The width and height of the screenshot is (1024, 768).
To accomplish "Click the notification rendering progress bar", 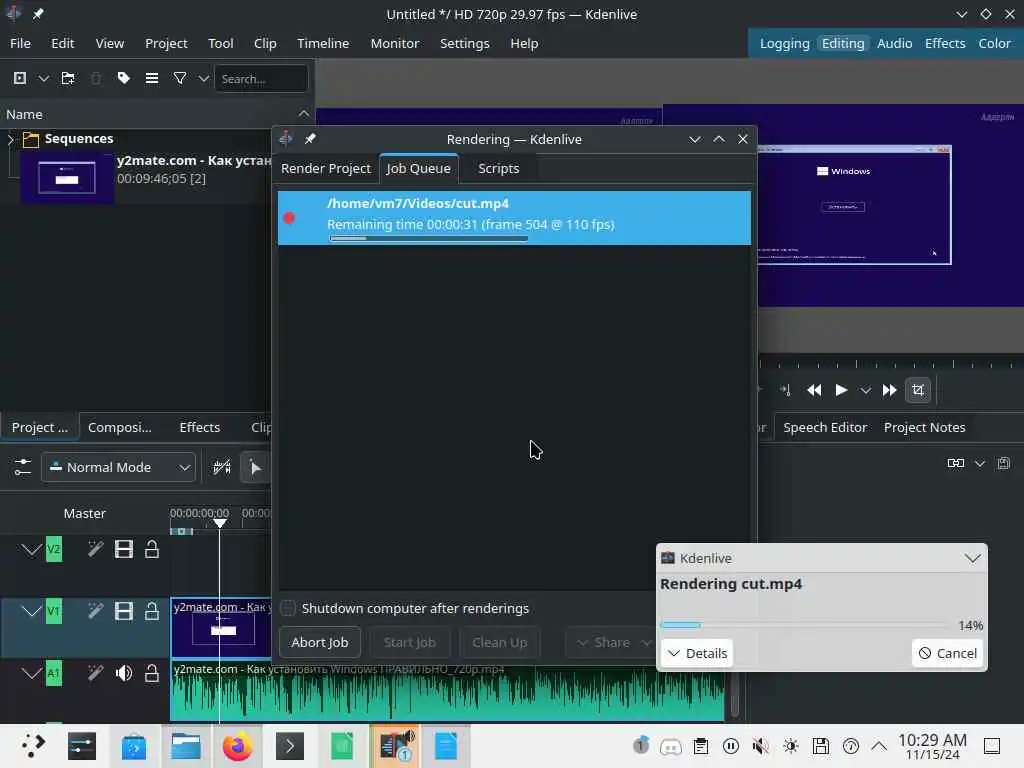I will (x=805, y=625).
